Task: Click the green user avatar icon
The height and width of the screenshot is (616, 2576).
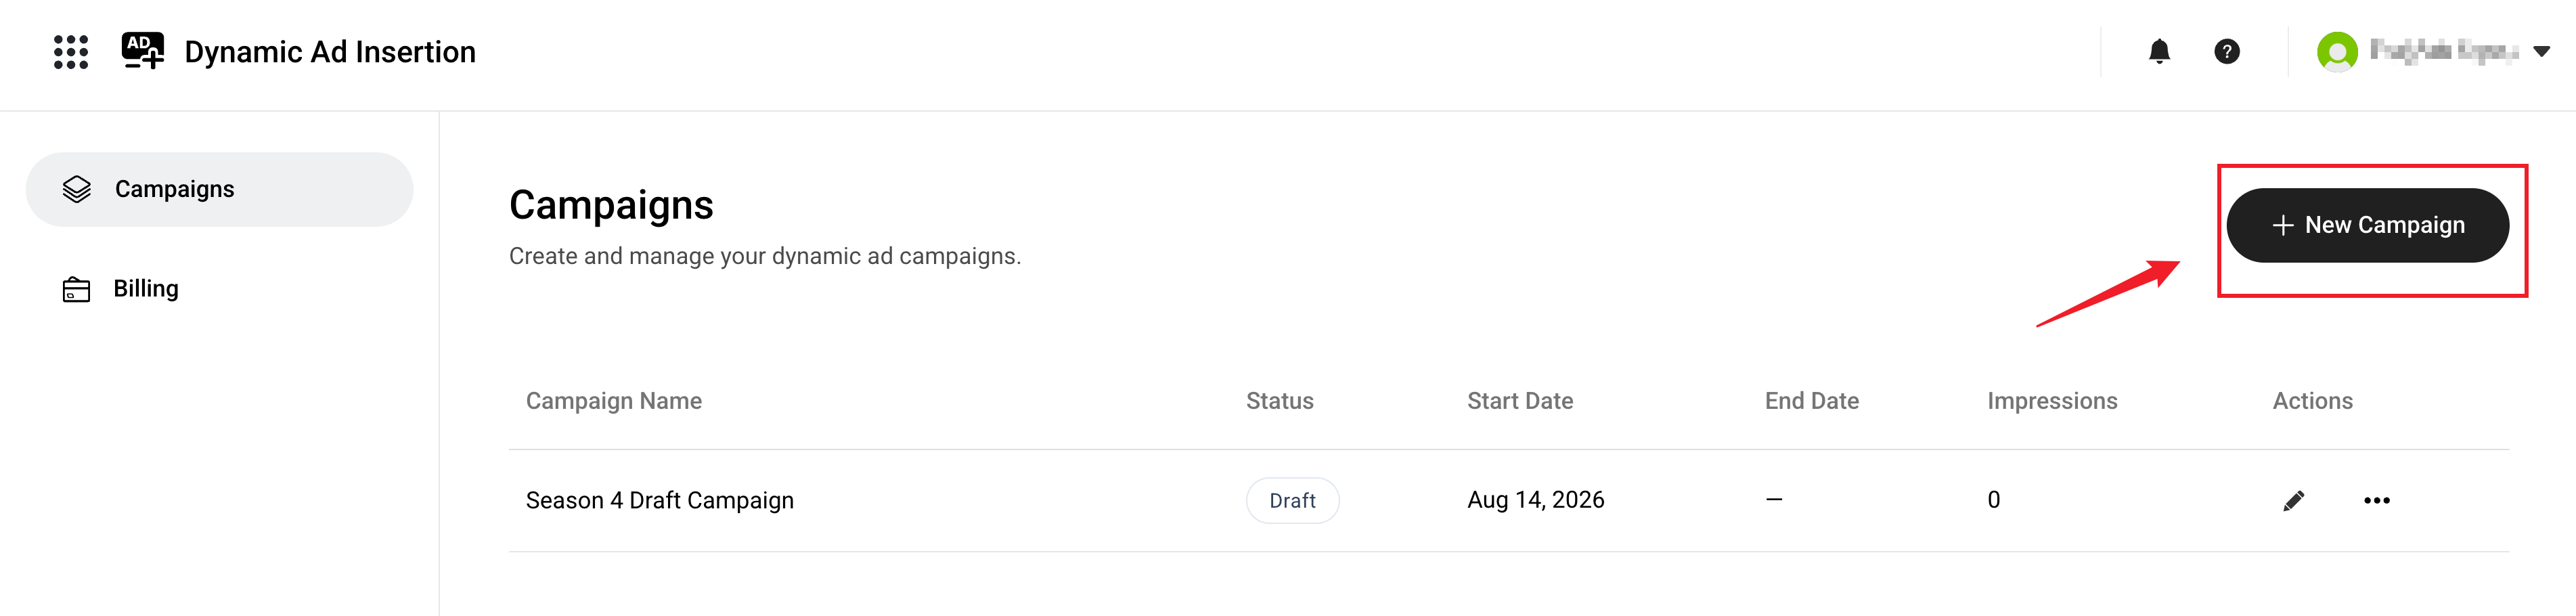Action: coord(2337,51)
